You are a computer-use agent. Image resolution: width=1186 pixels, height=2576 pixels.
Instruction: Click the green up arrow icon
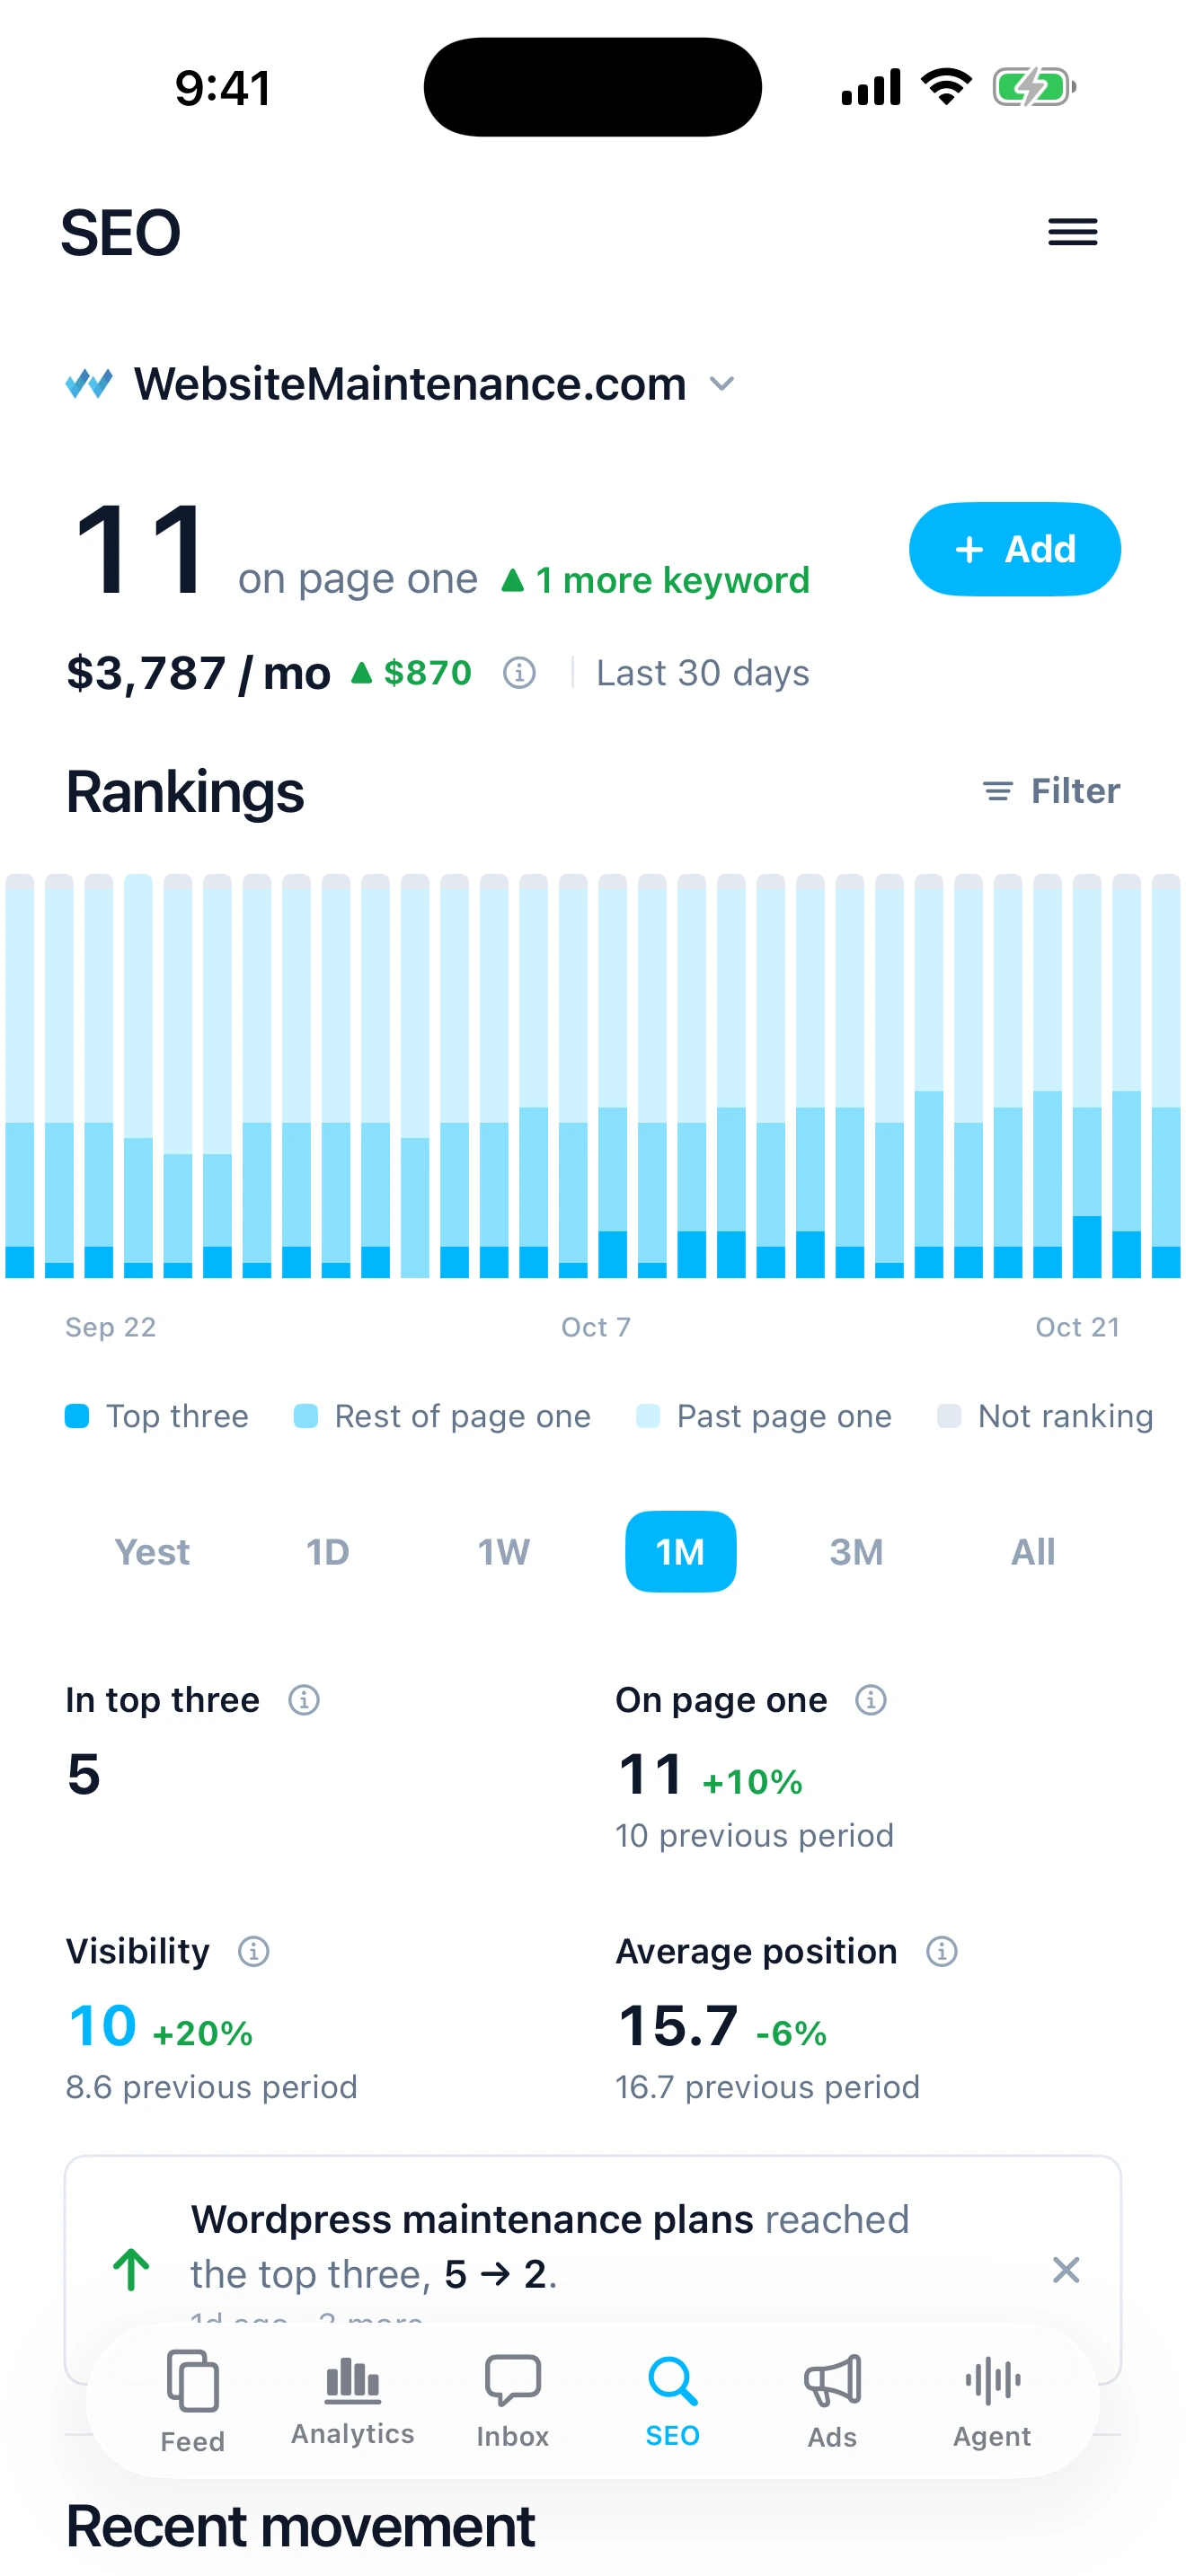(131, 2270)
